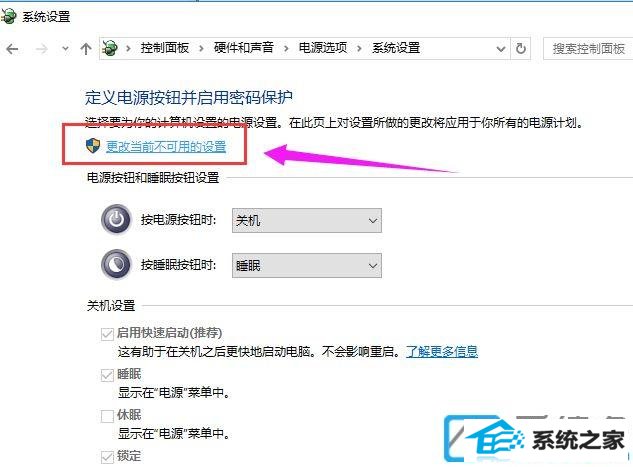Click the 更改当前不可用的设置 link
The image size is (633, 467).
166,147
